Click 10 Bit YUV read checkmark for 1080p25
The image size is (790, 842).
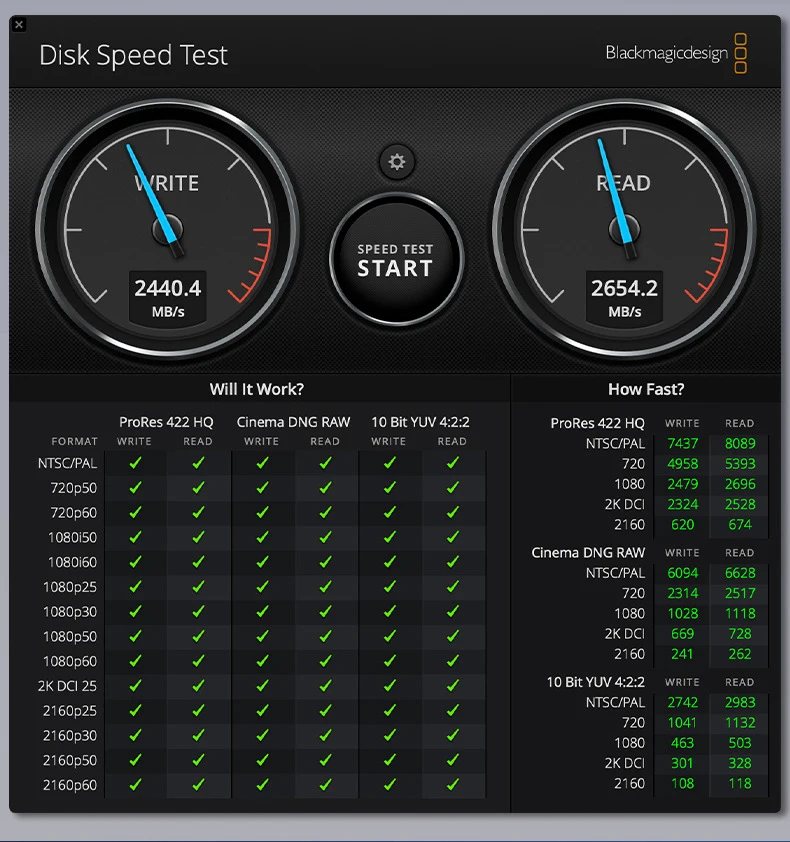453,586
